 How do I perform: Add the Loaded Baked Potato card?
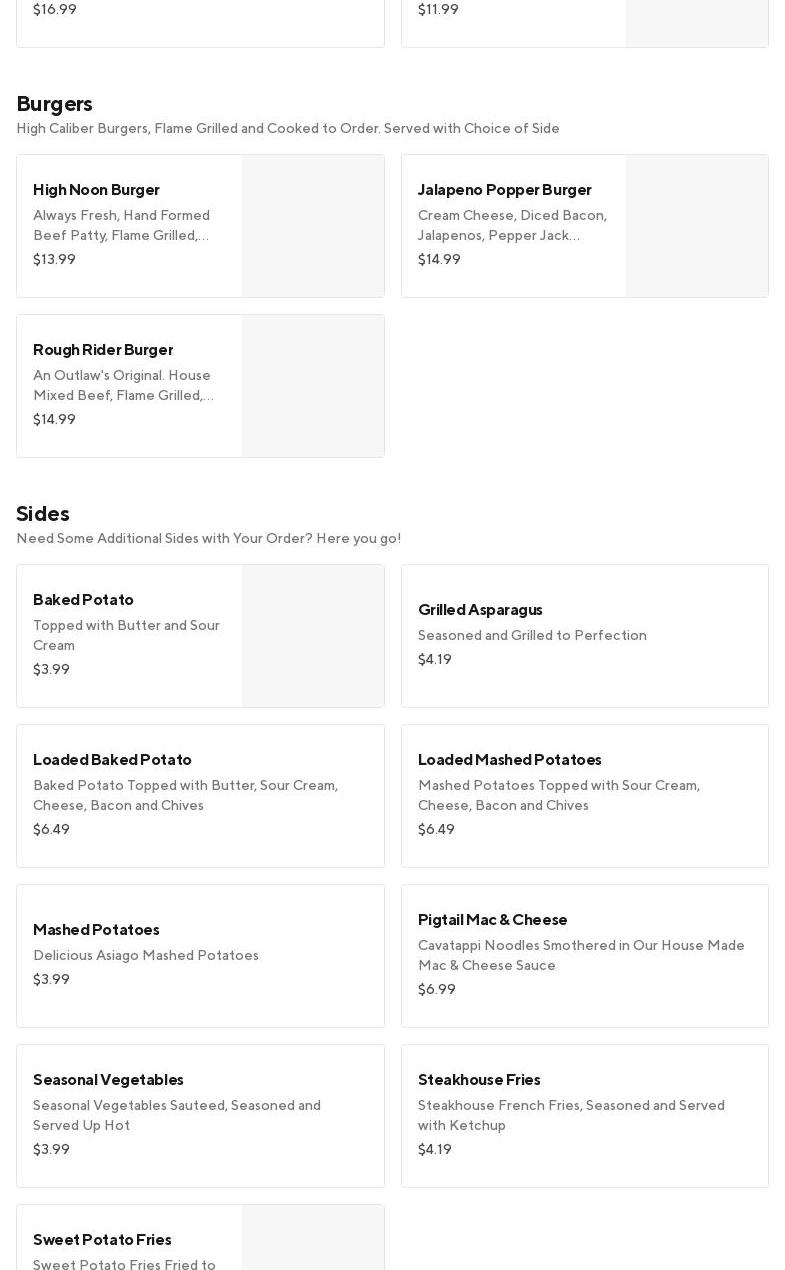coord(200,796)
